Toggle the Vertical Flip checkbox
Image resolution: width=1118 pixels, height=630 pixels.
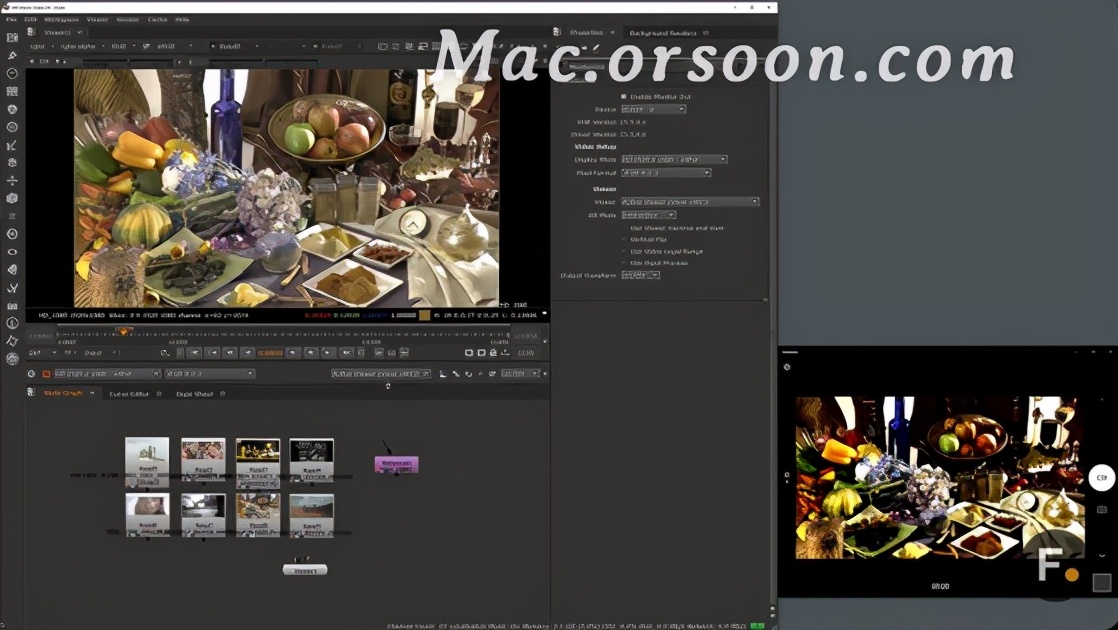point(624,238)
